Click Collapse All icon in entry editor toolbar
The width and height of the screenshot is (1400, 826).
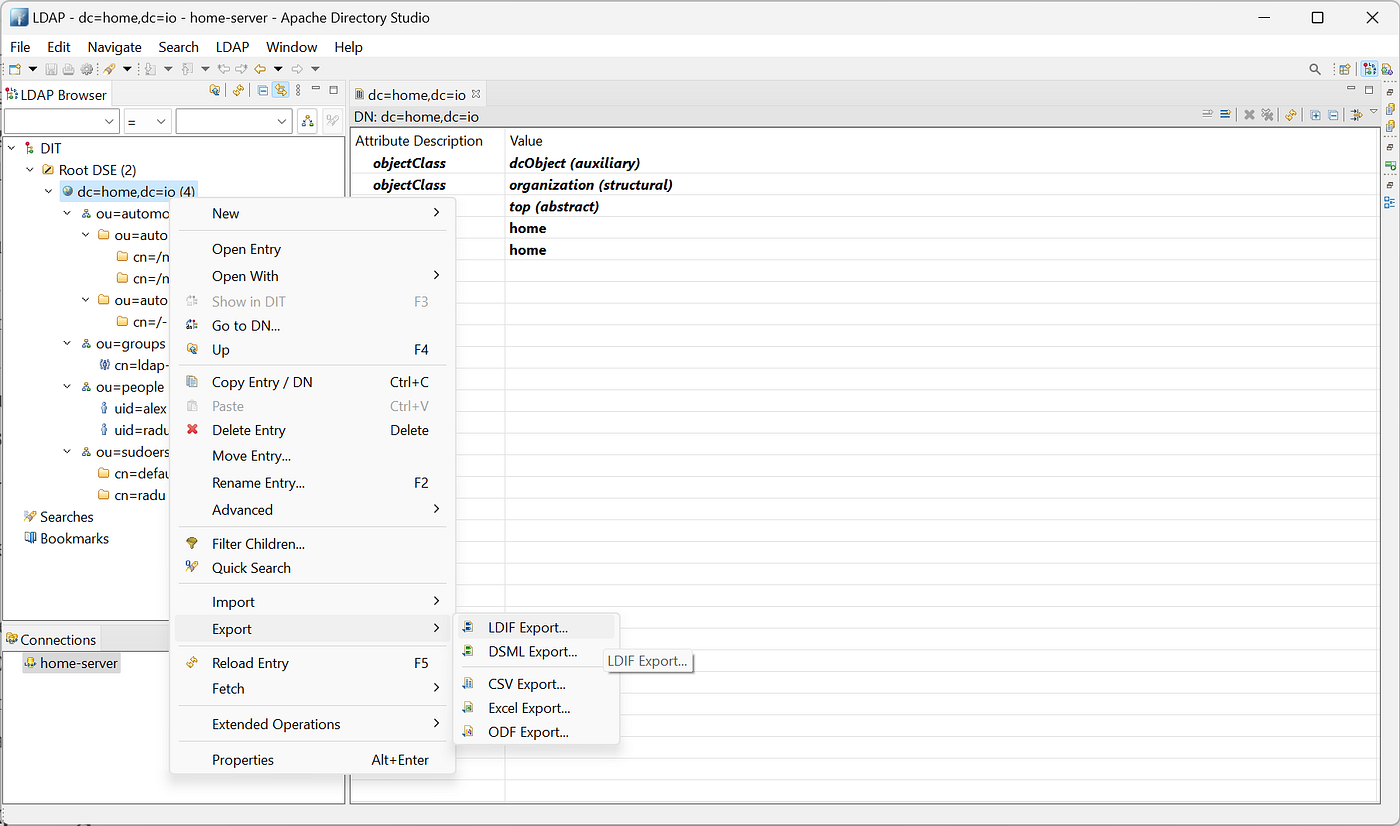coord(1333,115)
